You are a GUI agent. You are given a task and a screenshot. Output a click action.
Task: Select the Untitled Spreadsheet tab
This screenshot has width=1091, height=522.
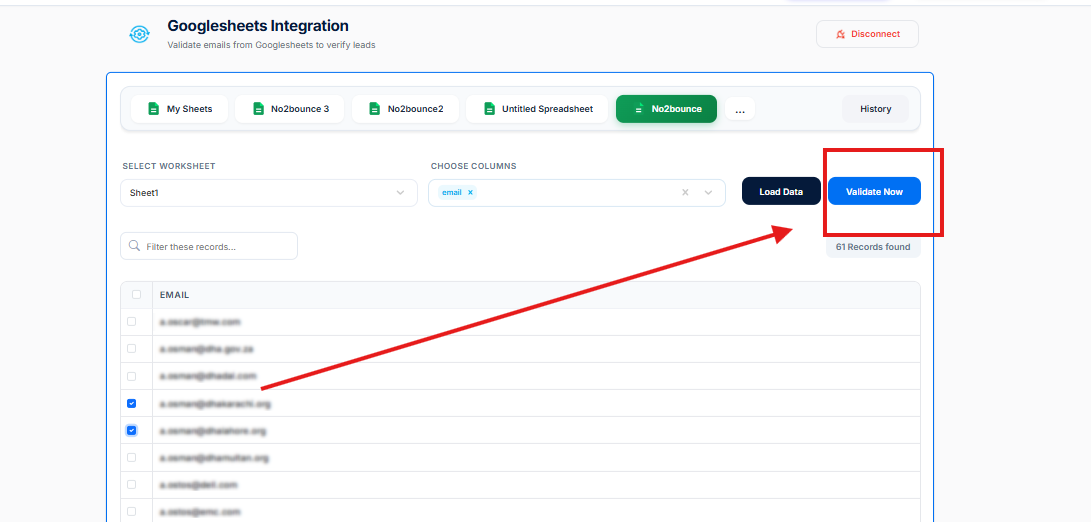click(537, 109)
